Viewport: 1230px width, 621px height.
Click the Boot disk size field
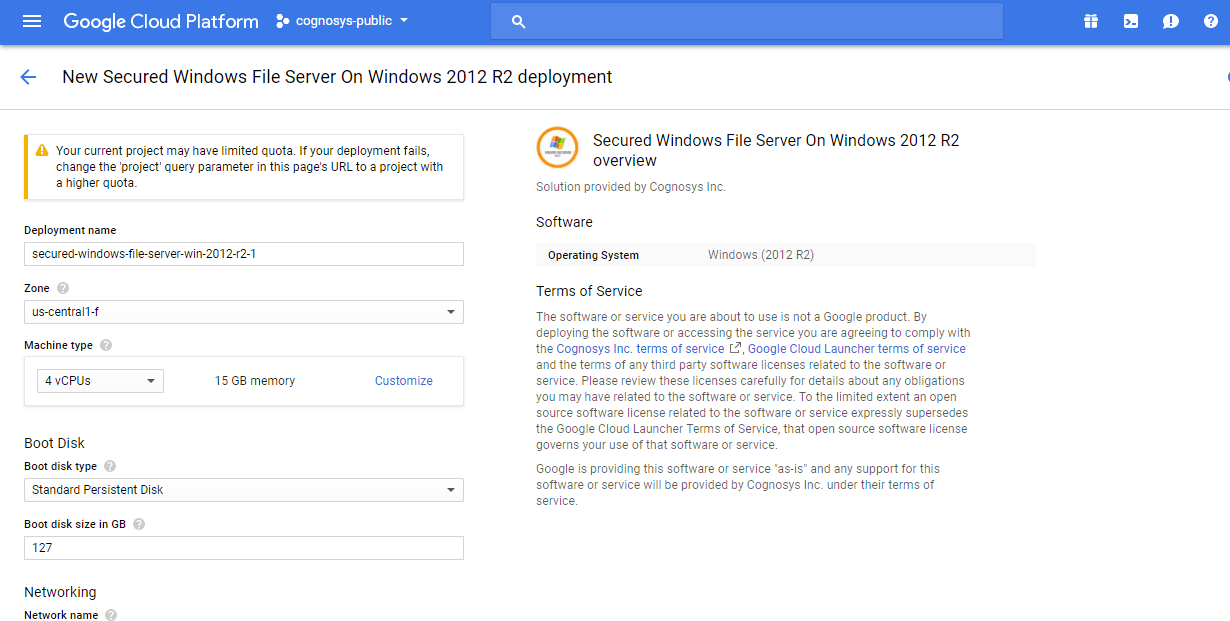243,548
